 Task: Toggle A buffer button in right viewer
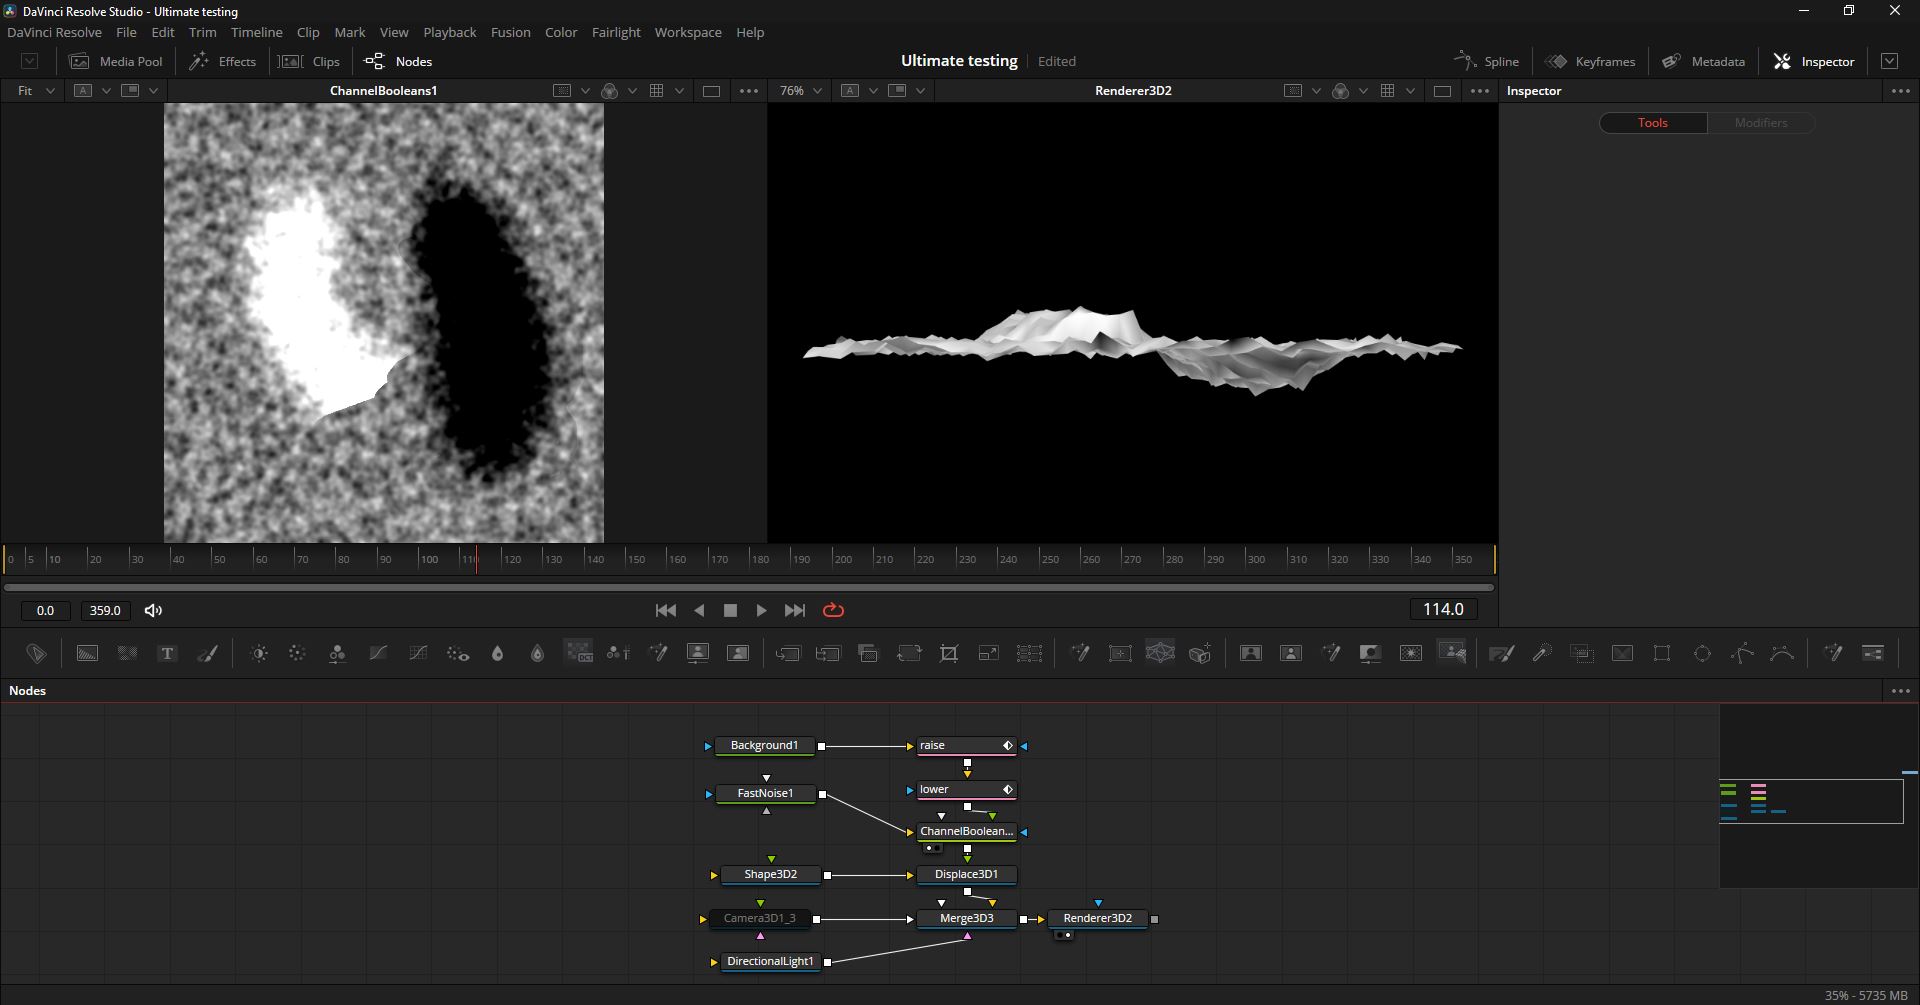click(850, 90)
